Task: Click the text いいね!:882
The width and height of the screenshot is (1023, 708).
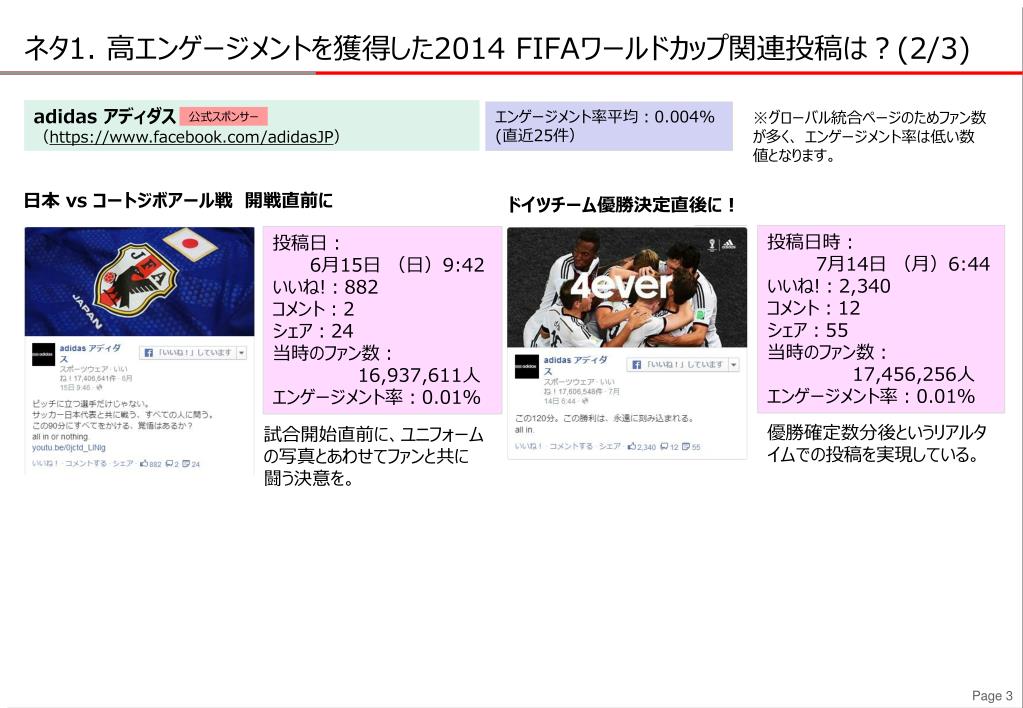Action: tap(325, 287)
